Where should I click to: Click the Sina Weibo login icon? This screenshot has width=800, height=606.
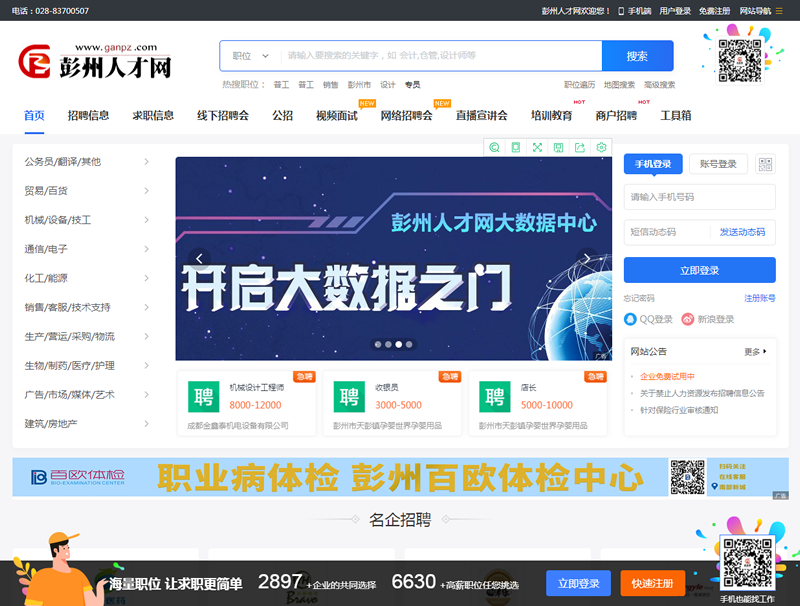[x=688, y=319]
